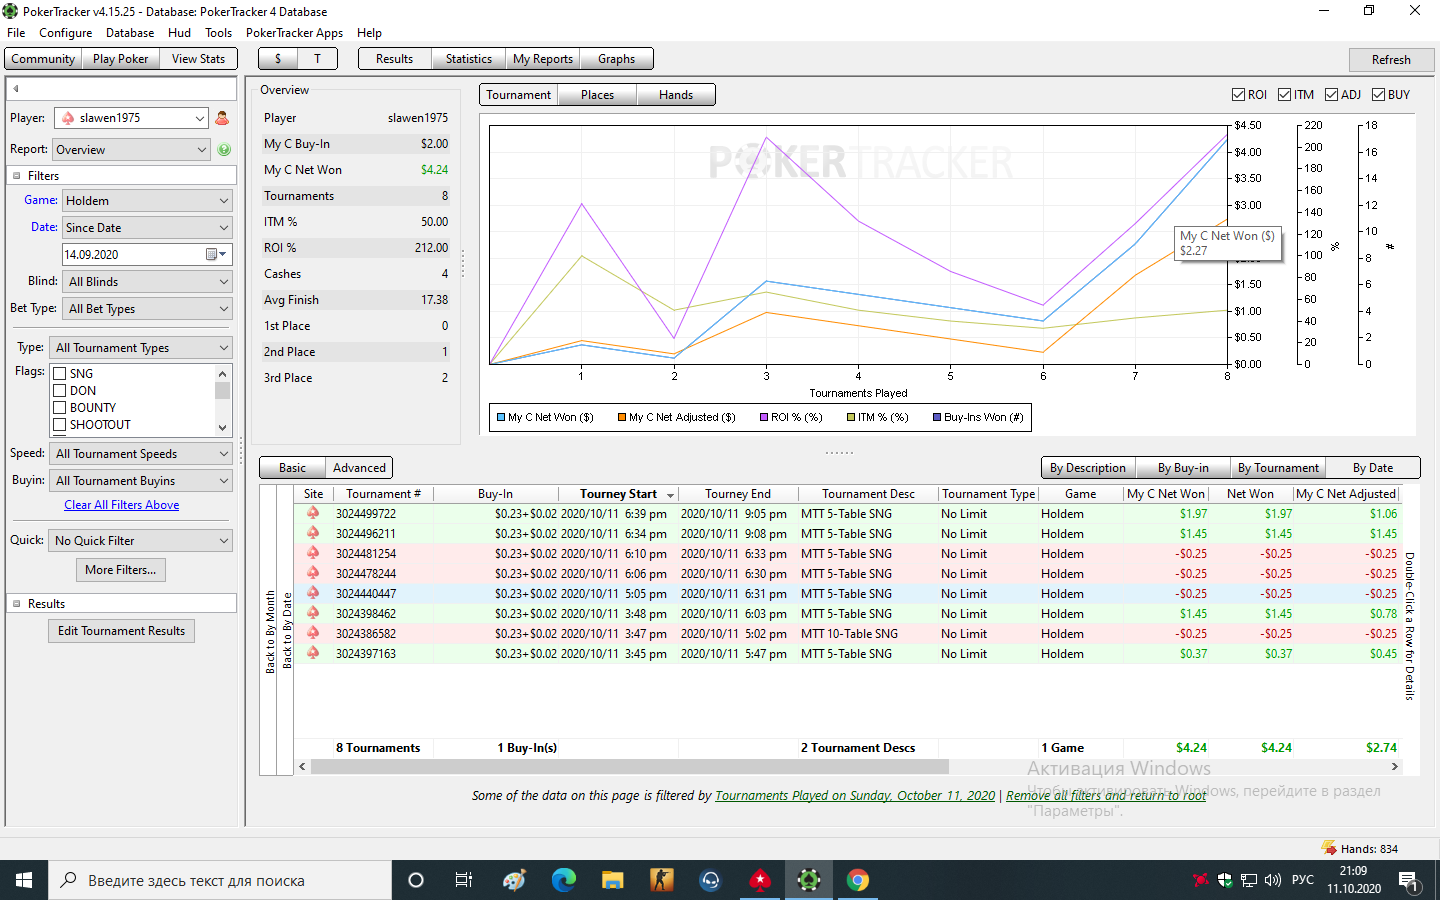The height and width of the screenshot is (900, 1440).
Task: Check the SHOOTOUT flag checkbox
Action: click(60, 425)
